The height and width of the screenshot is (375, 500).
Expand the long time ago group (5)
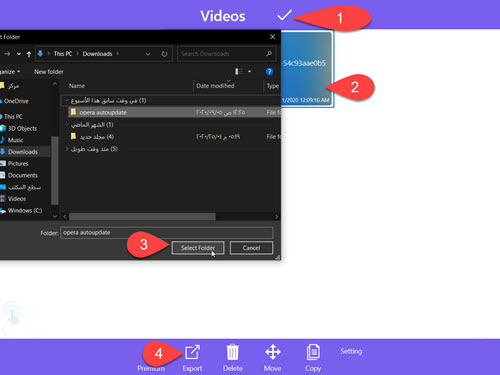click(x=67, y=149)
